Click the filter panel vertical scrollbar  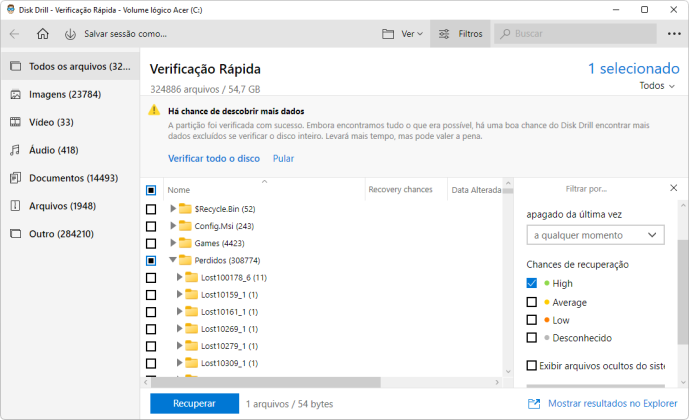[682, 292]
